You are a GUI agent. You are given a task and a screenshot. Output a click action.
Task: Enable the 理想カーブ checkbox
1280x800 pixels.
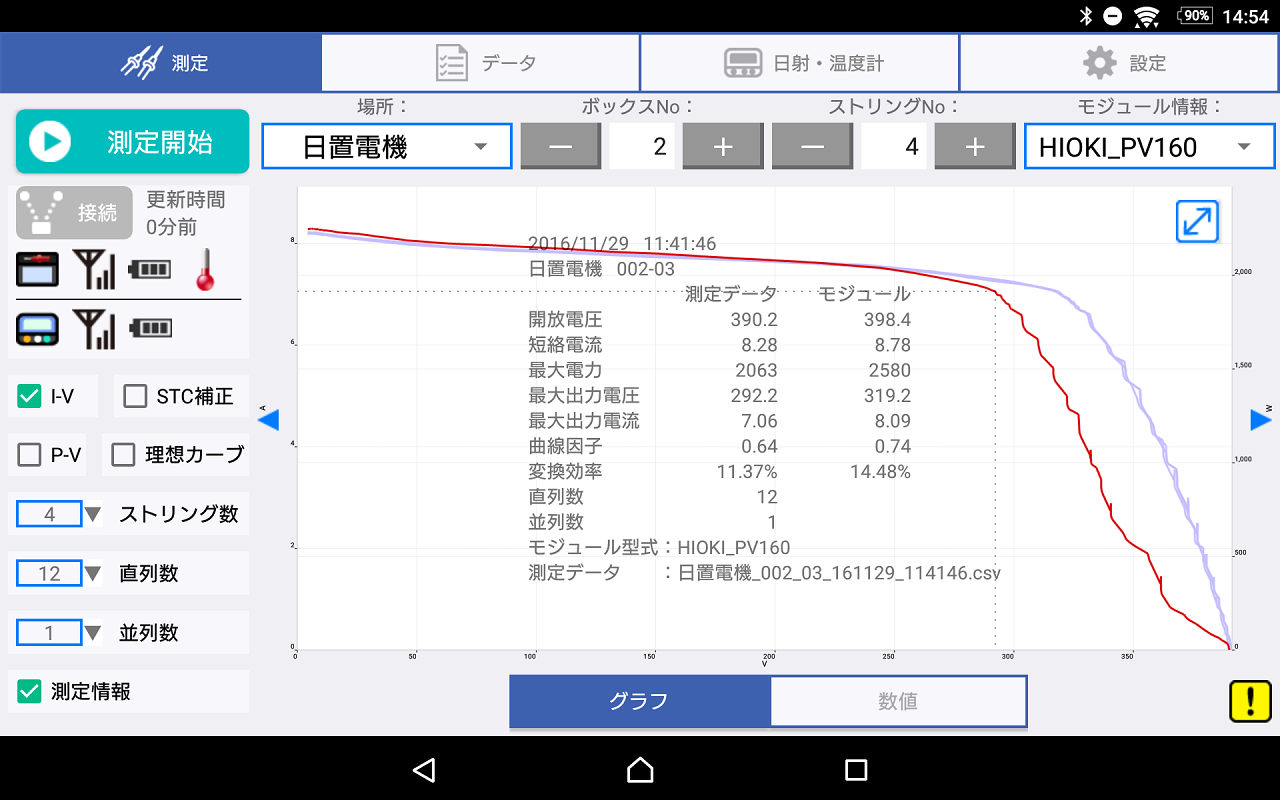(123, 455)
